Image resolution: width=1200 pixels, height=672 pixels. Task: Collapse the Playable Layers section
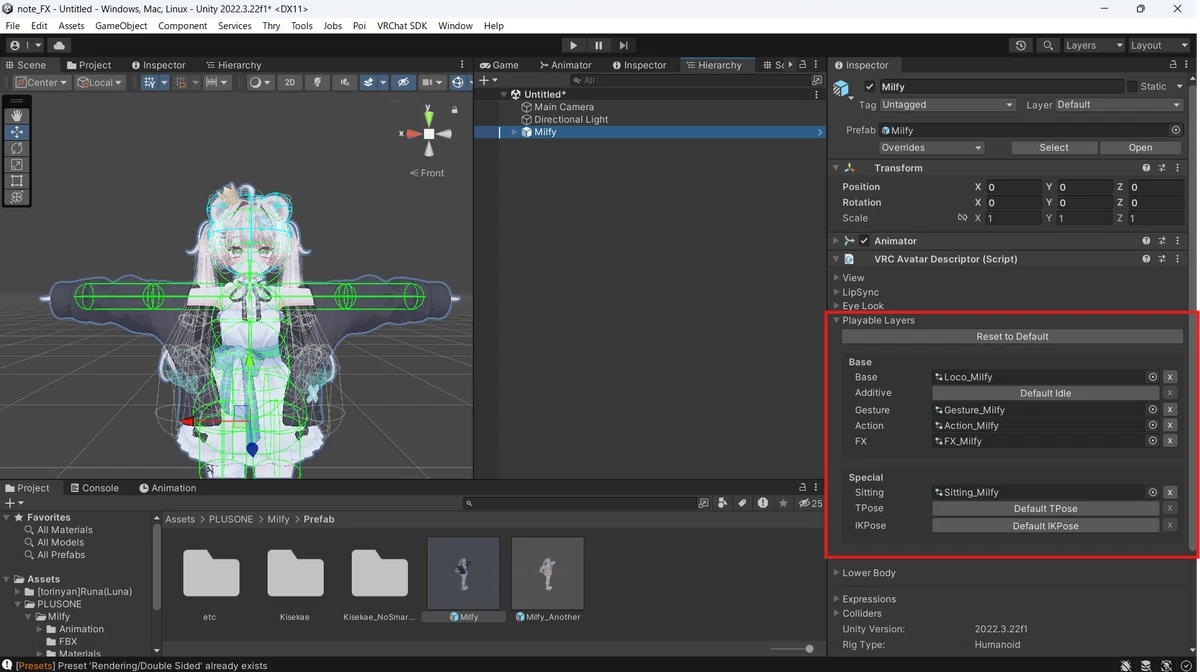coord(837,320)
